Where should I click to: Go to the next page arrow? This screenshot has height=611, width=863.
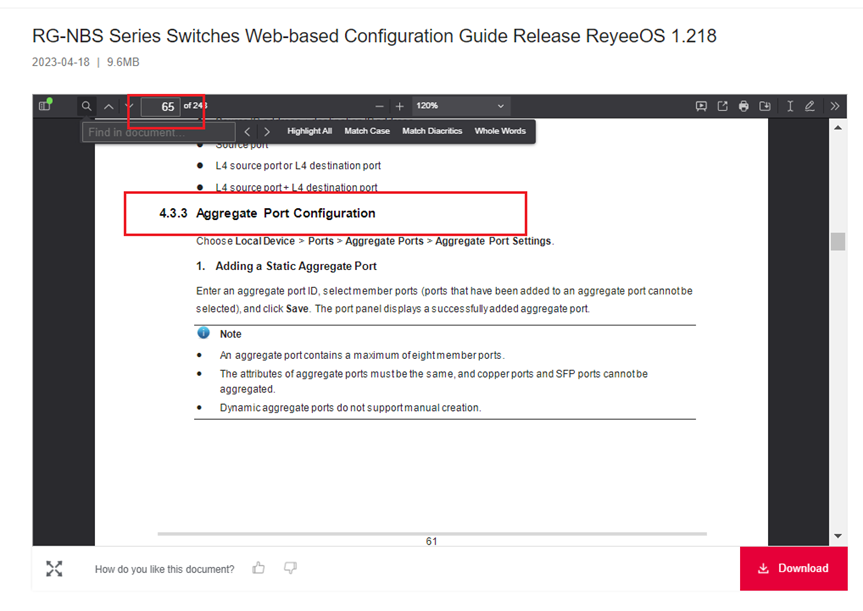click(x=129, y=106)
